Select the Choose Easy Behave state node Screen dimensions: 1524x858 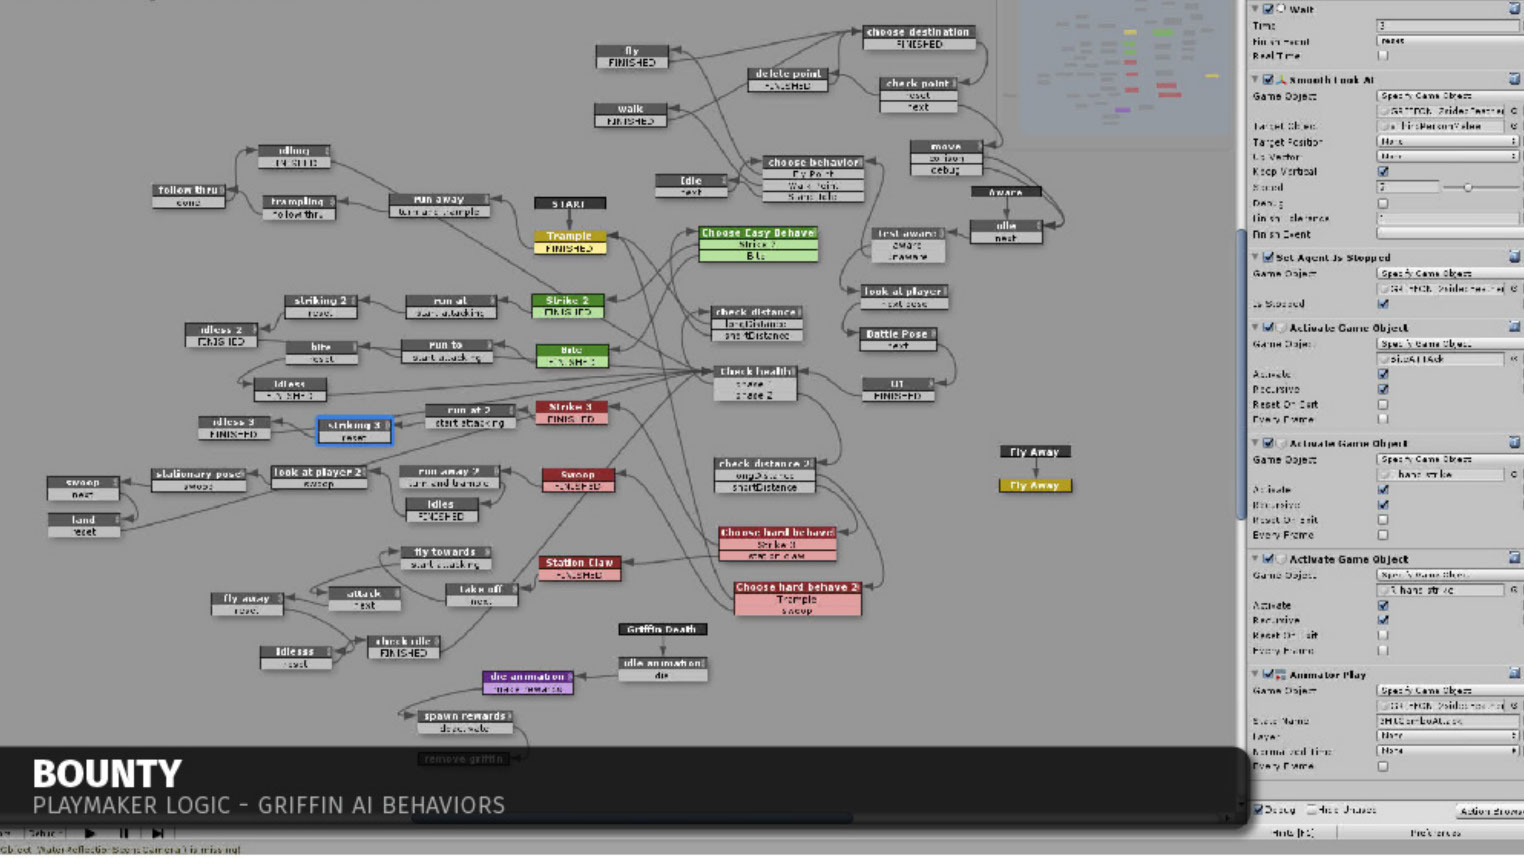tap(758, 233)
